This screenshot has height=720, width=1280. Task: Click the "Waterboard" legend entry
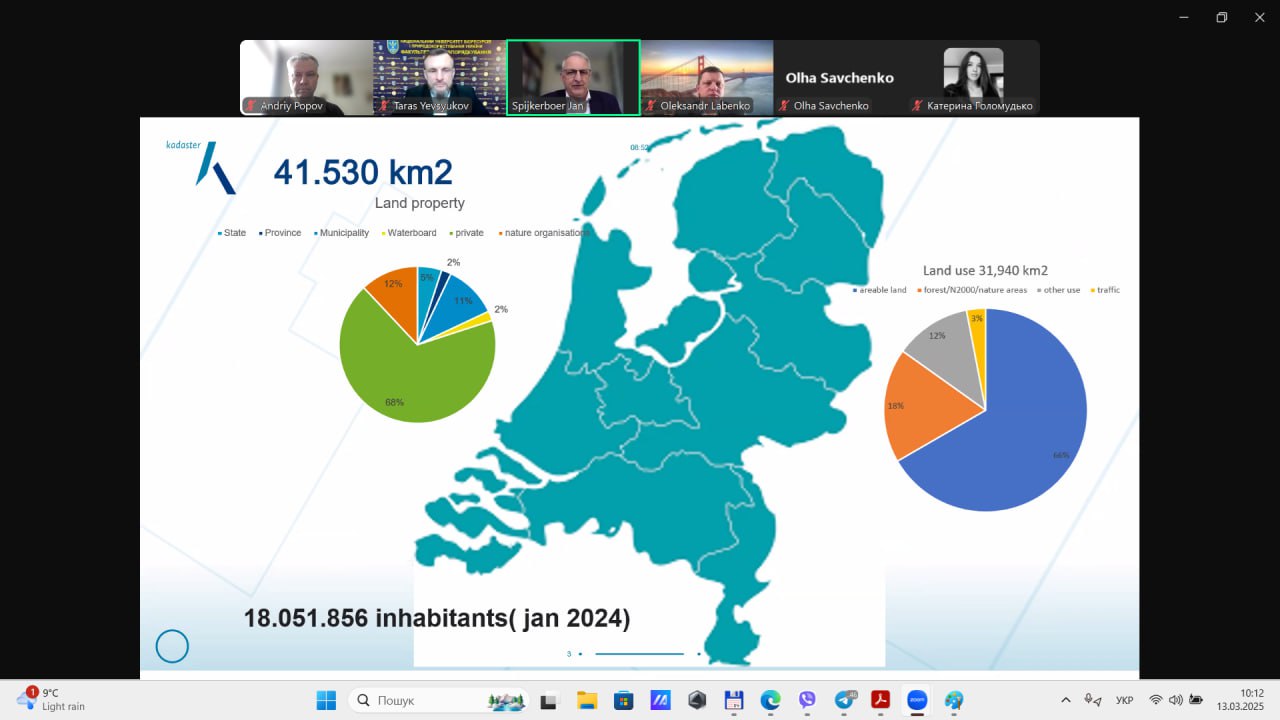[411, 233]
